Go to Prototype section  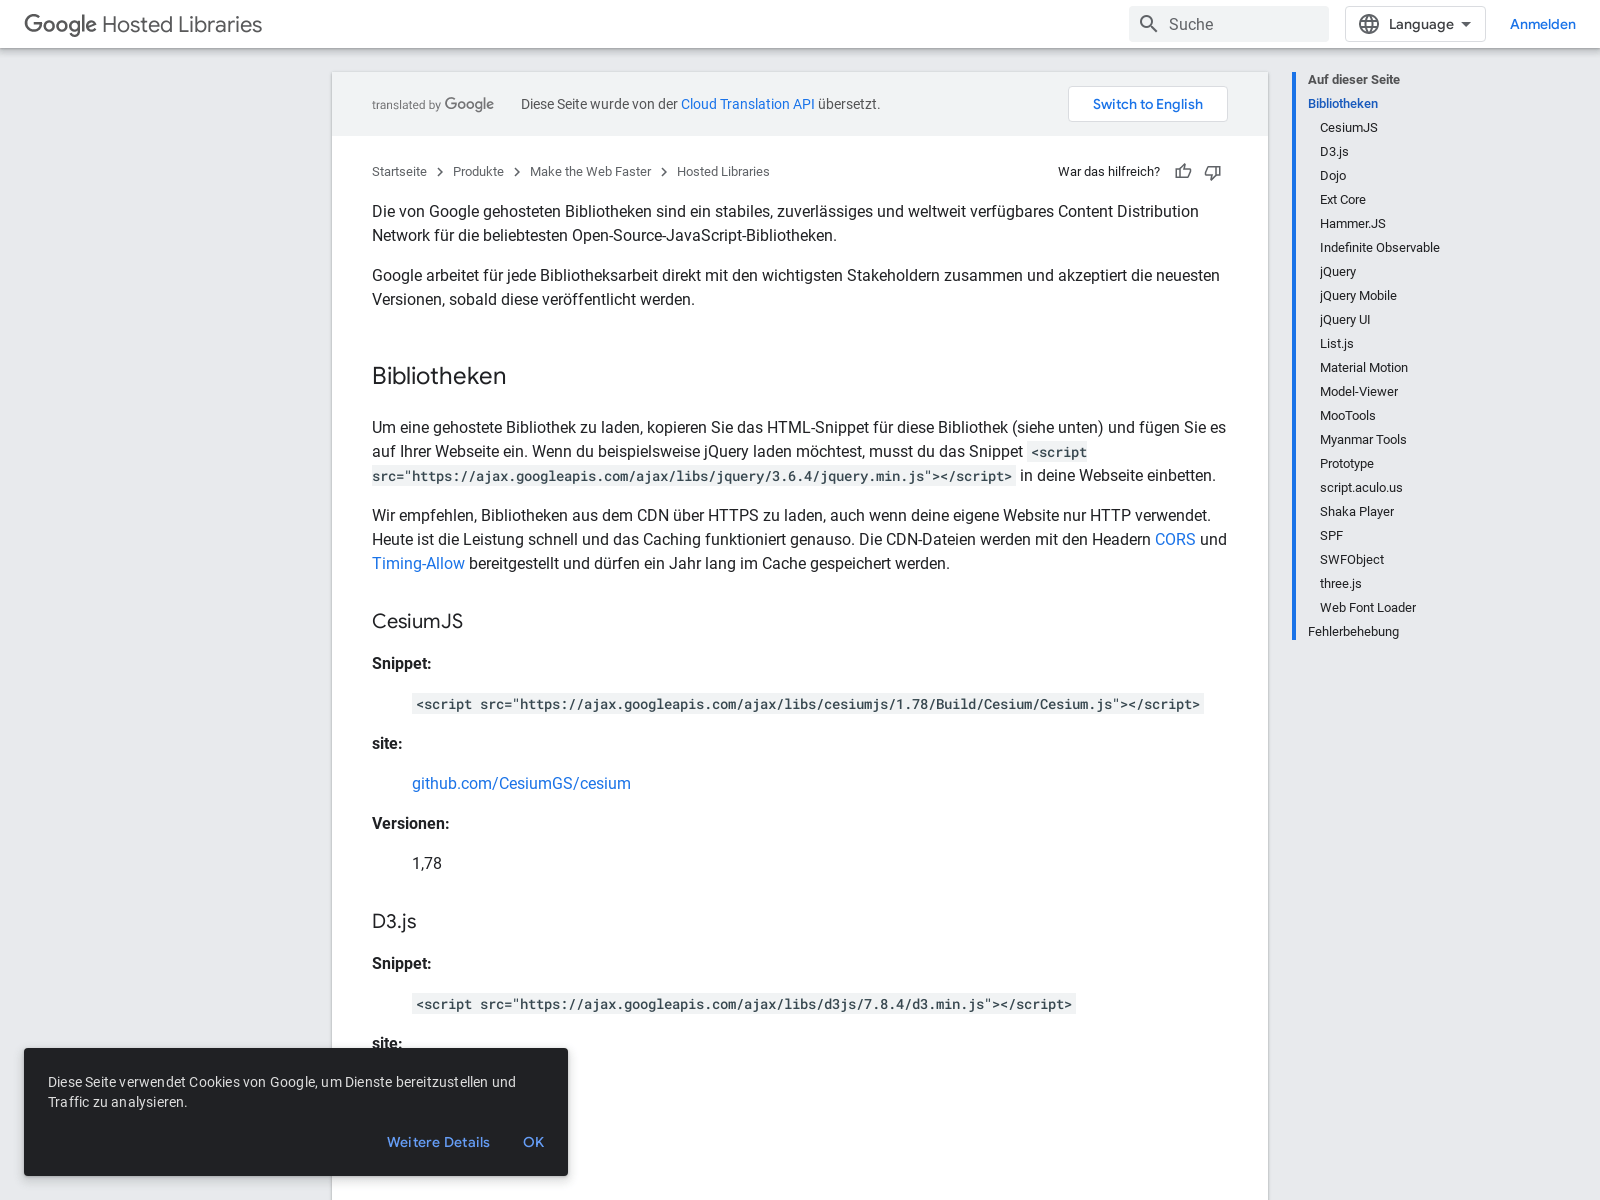tap(1347, 464)
